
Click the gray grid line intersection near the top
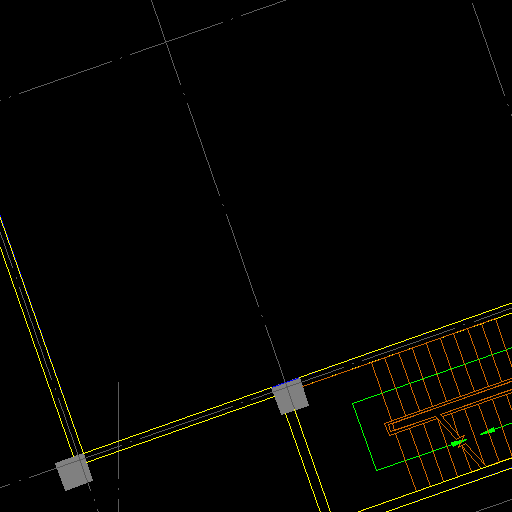point(166,42)
